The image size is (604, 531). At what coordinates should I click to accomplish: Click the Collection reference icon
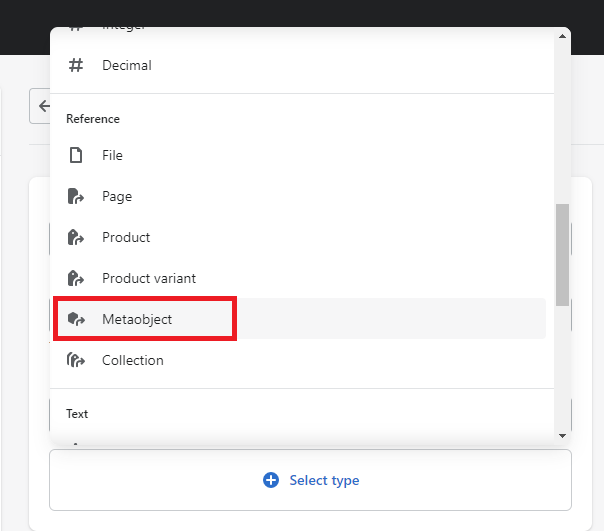point(76,360)
